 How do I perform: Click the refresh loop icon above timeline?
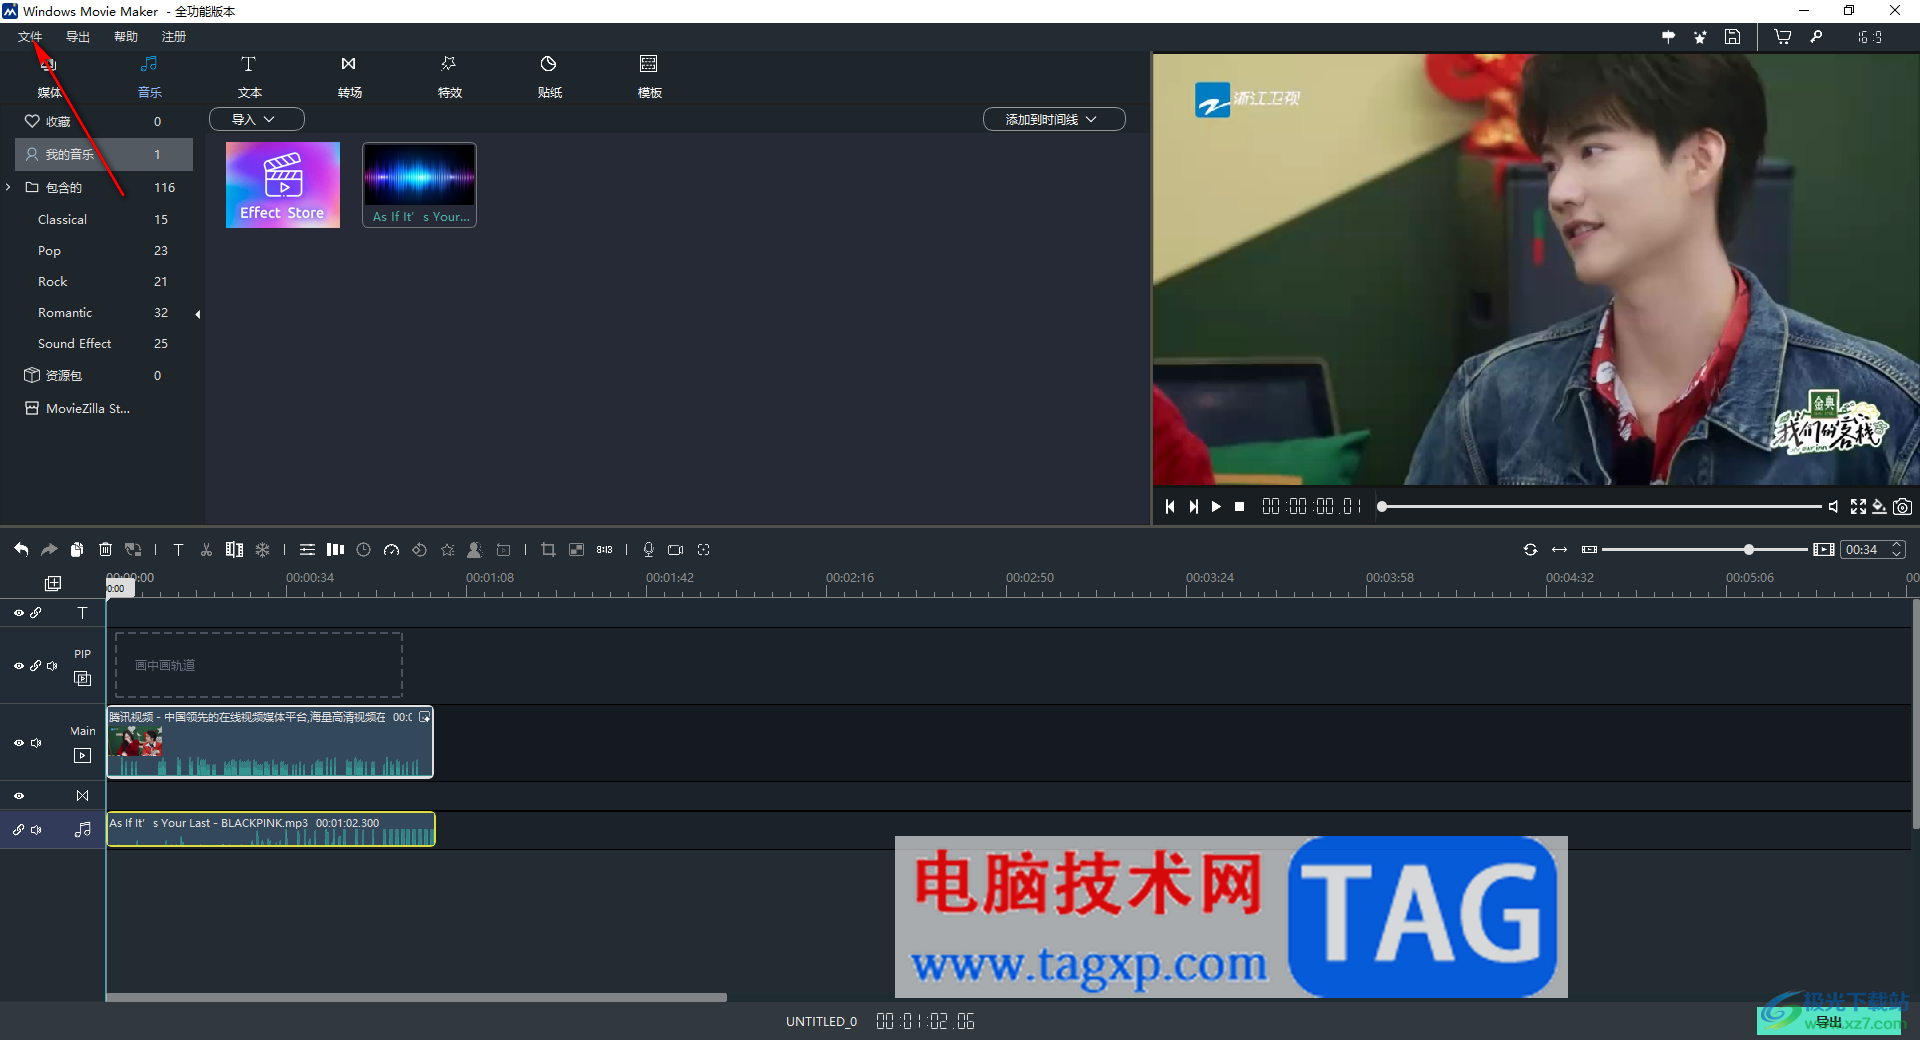1530,549
